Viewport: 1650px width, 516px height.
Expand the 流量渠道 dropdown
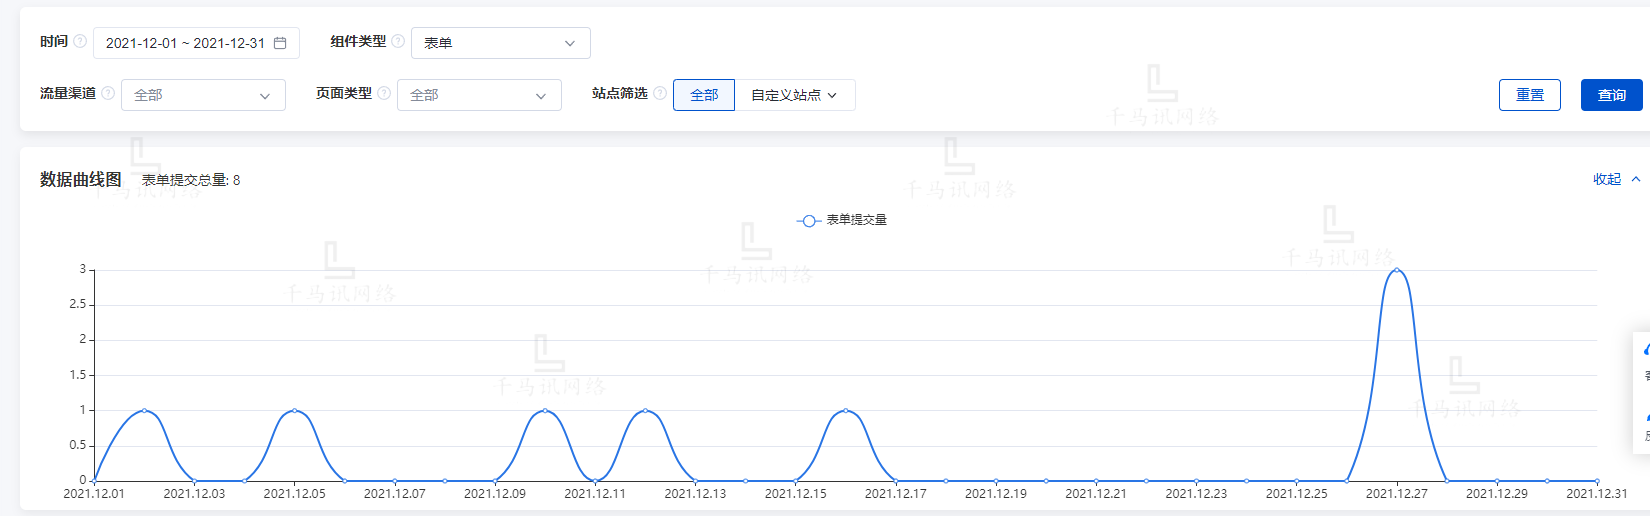click(x=203, y=95)
